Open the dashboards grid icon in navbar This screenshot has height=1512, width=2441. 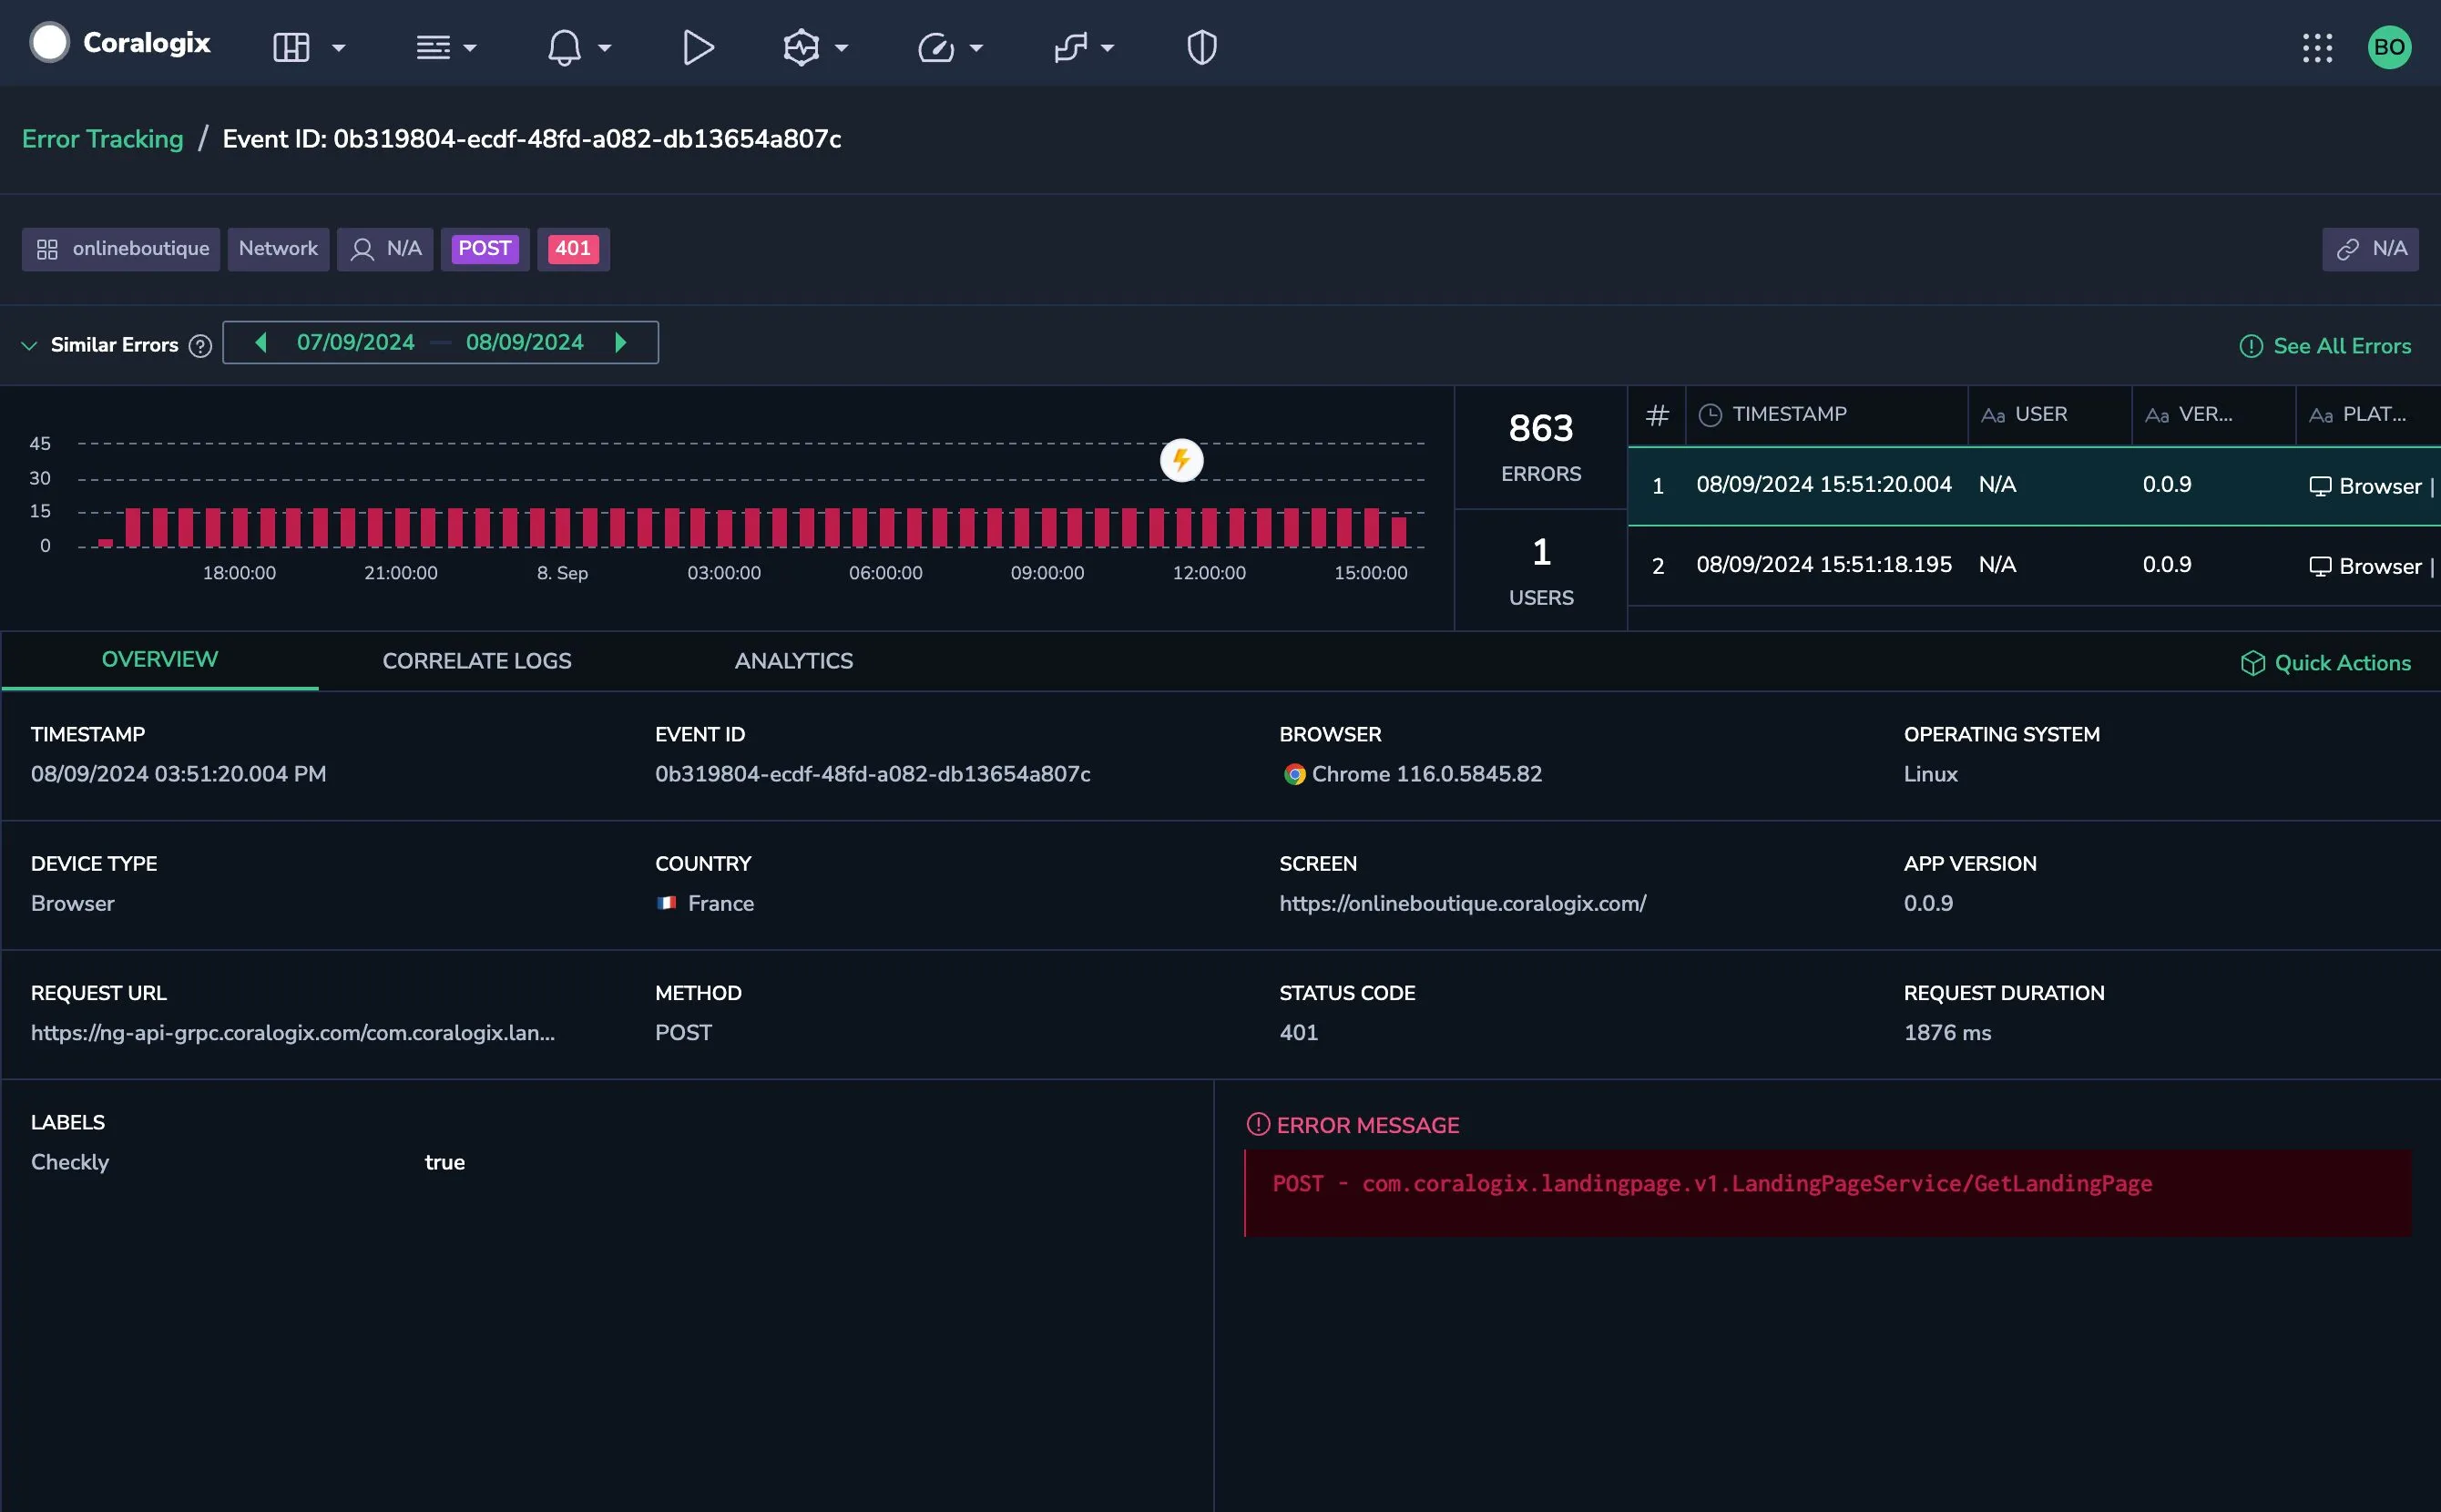click(x=291, y=47)
